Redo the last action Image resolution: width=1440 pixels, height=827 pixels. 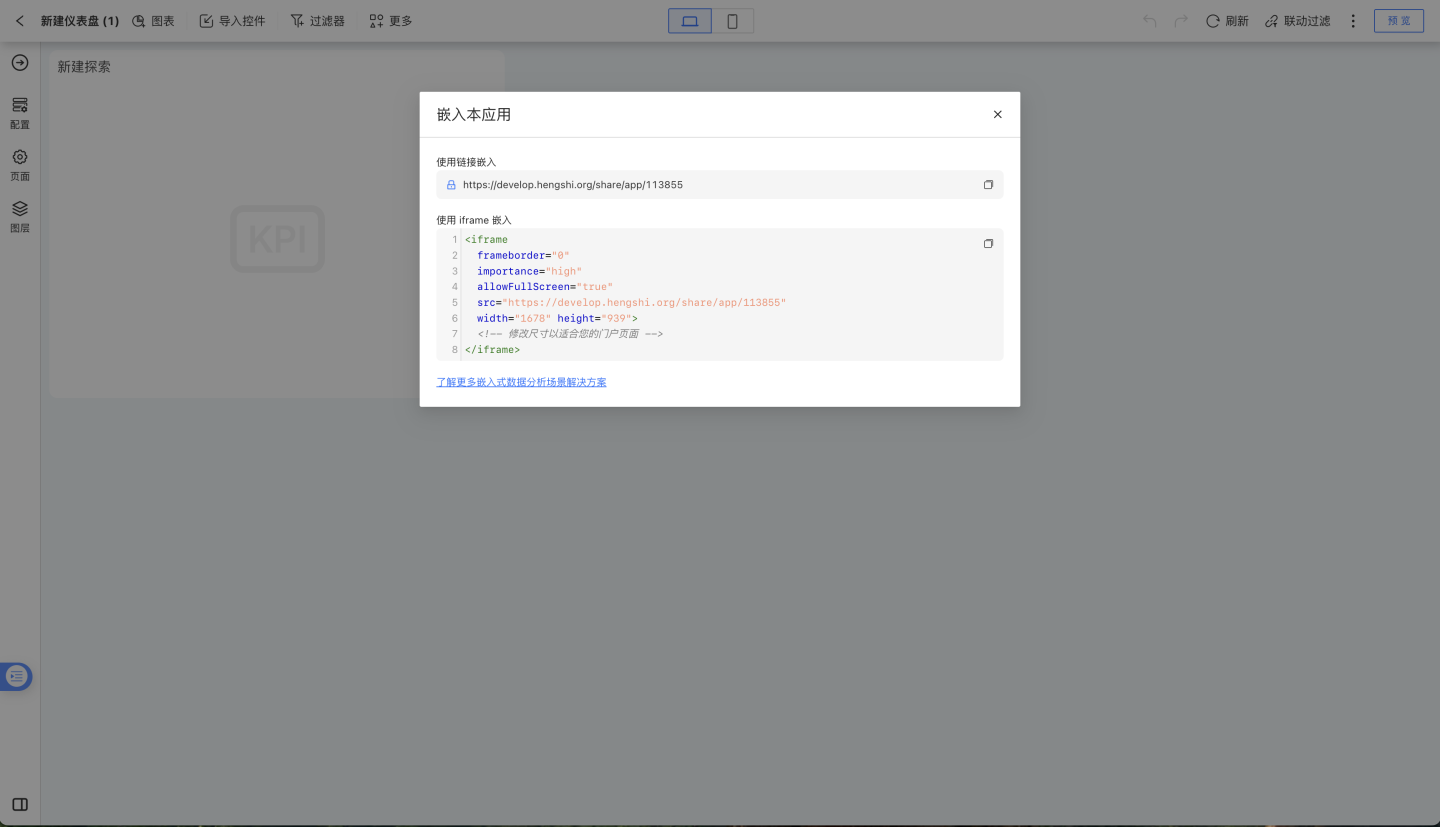tap(1181, 21)
